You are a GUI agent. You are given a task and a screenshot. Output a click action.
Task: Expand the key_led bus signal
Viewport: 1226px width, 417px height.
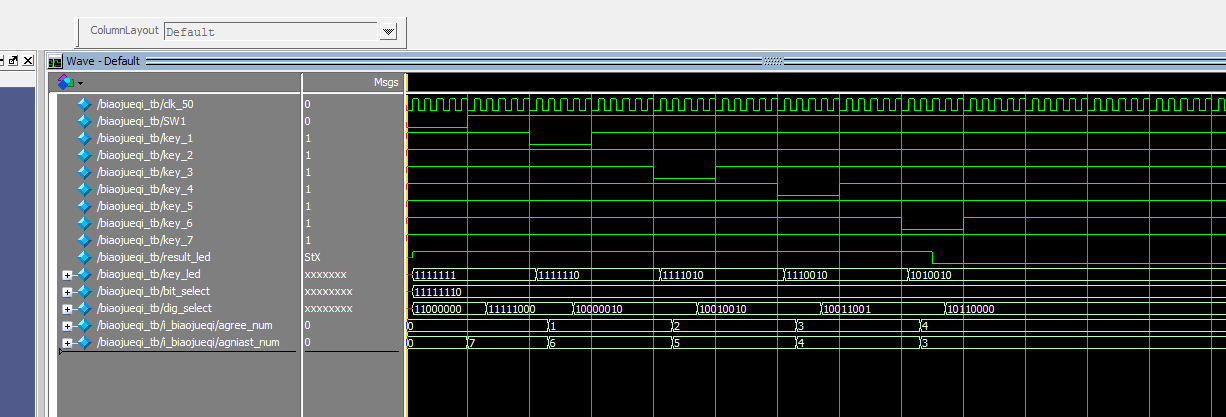point(67,275)
